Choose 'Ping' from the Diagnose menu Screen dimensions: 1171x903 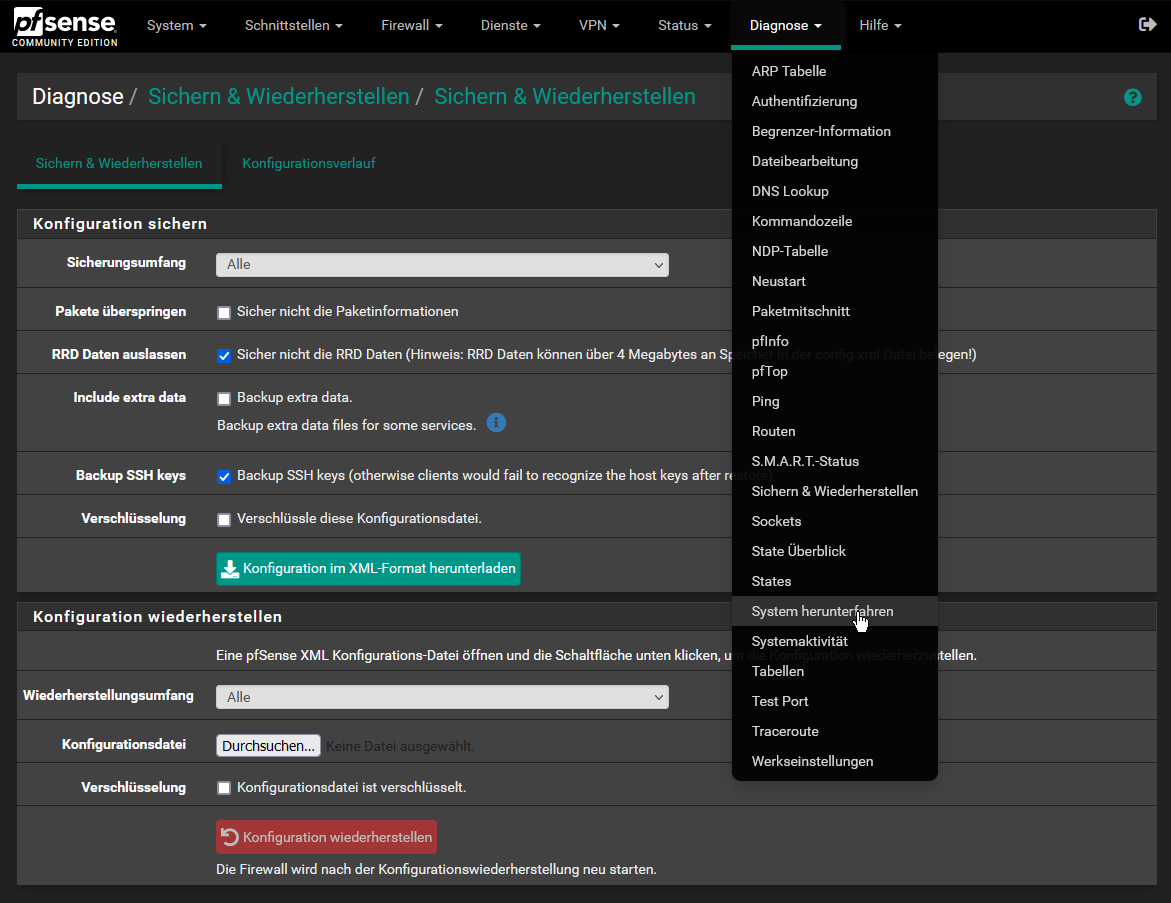(x=834, y=401)
